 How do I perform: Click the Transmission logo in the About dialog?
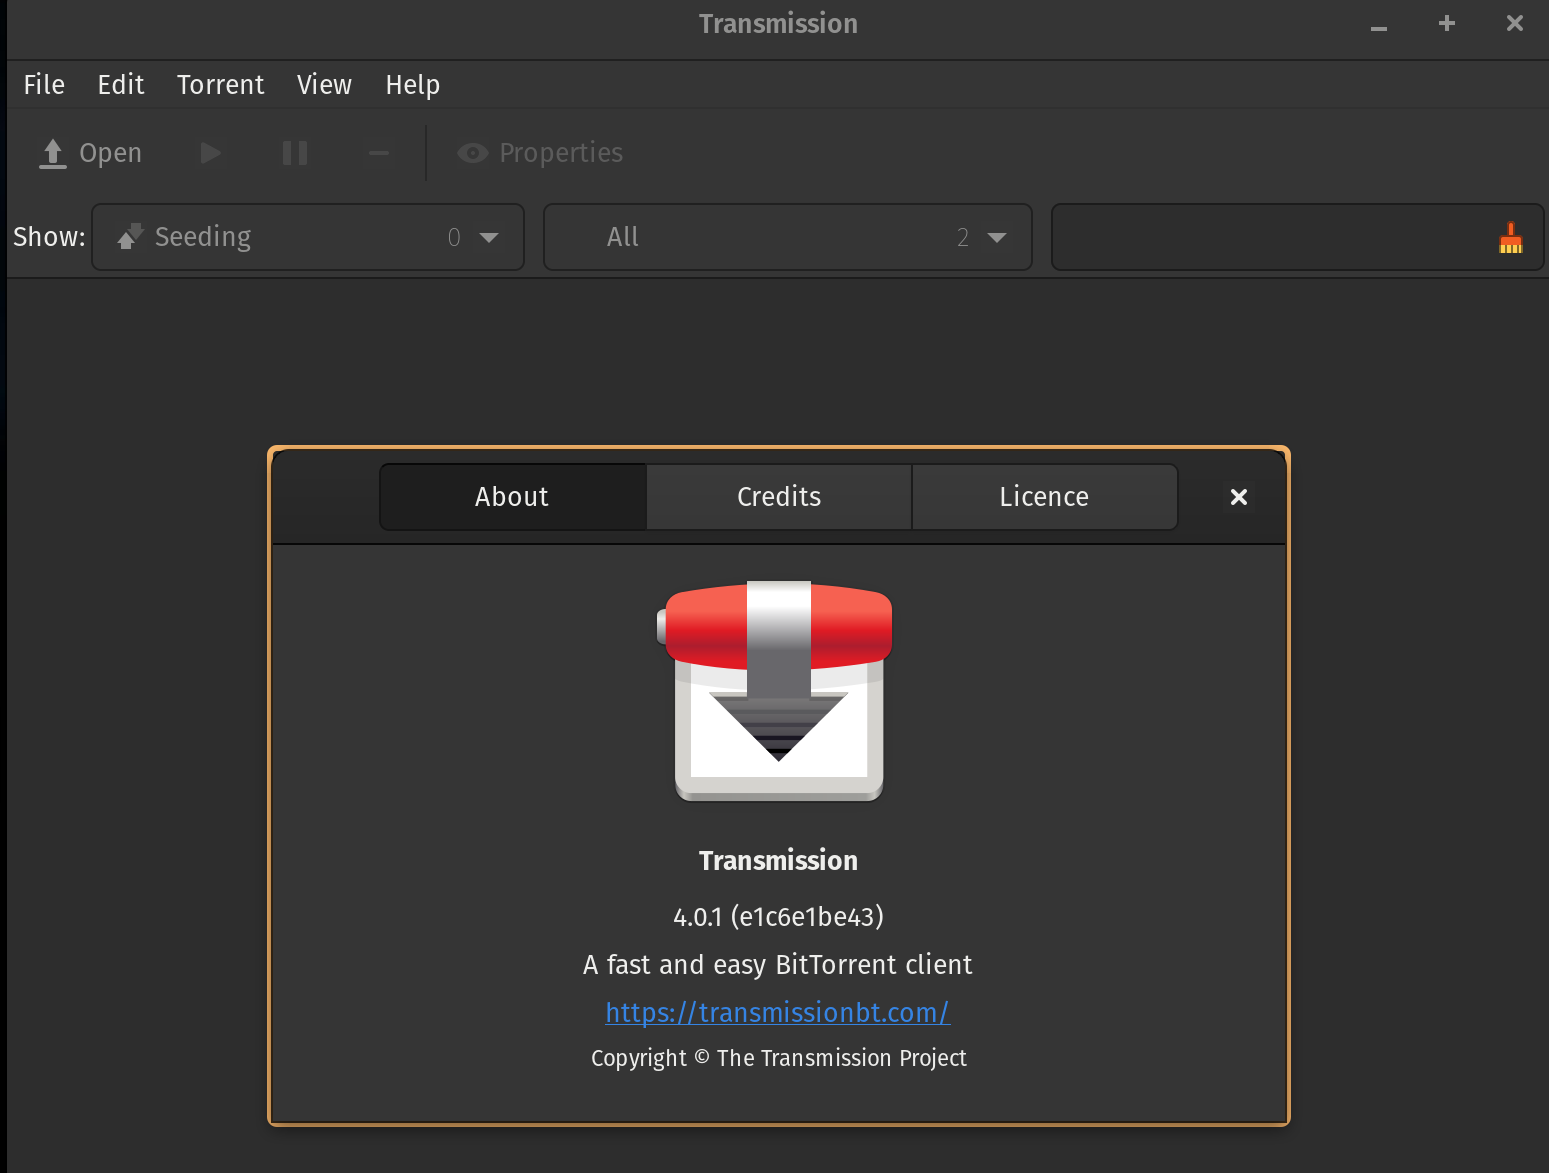pyautogui.click(x=778, y=692)
